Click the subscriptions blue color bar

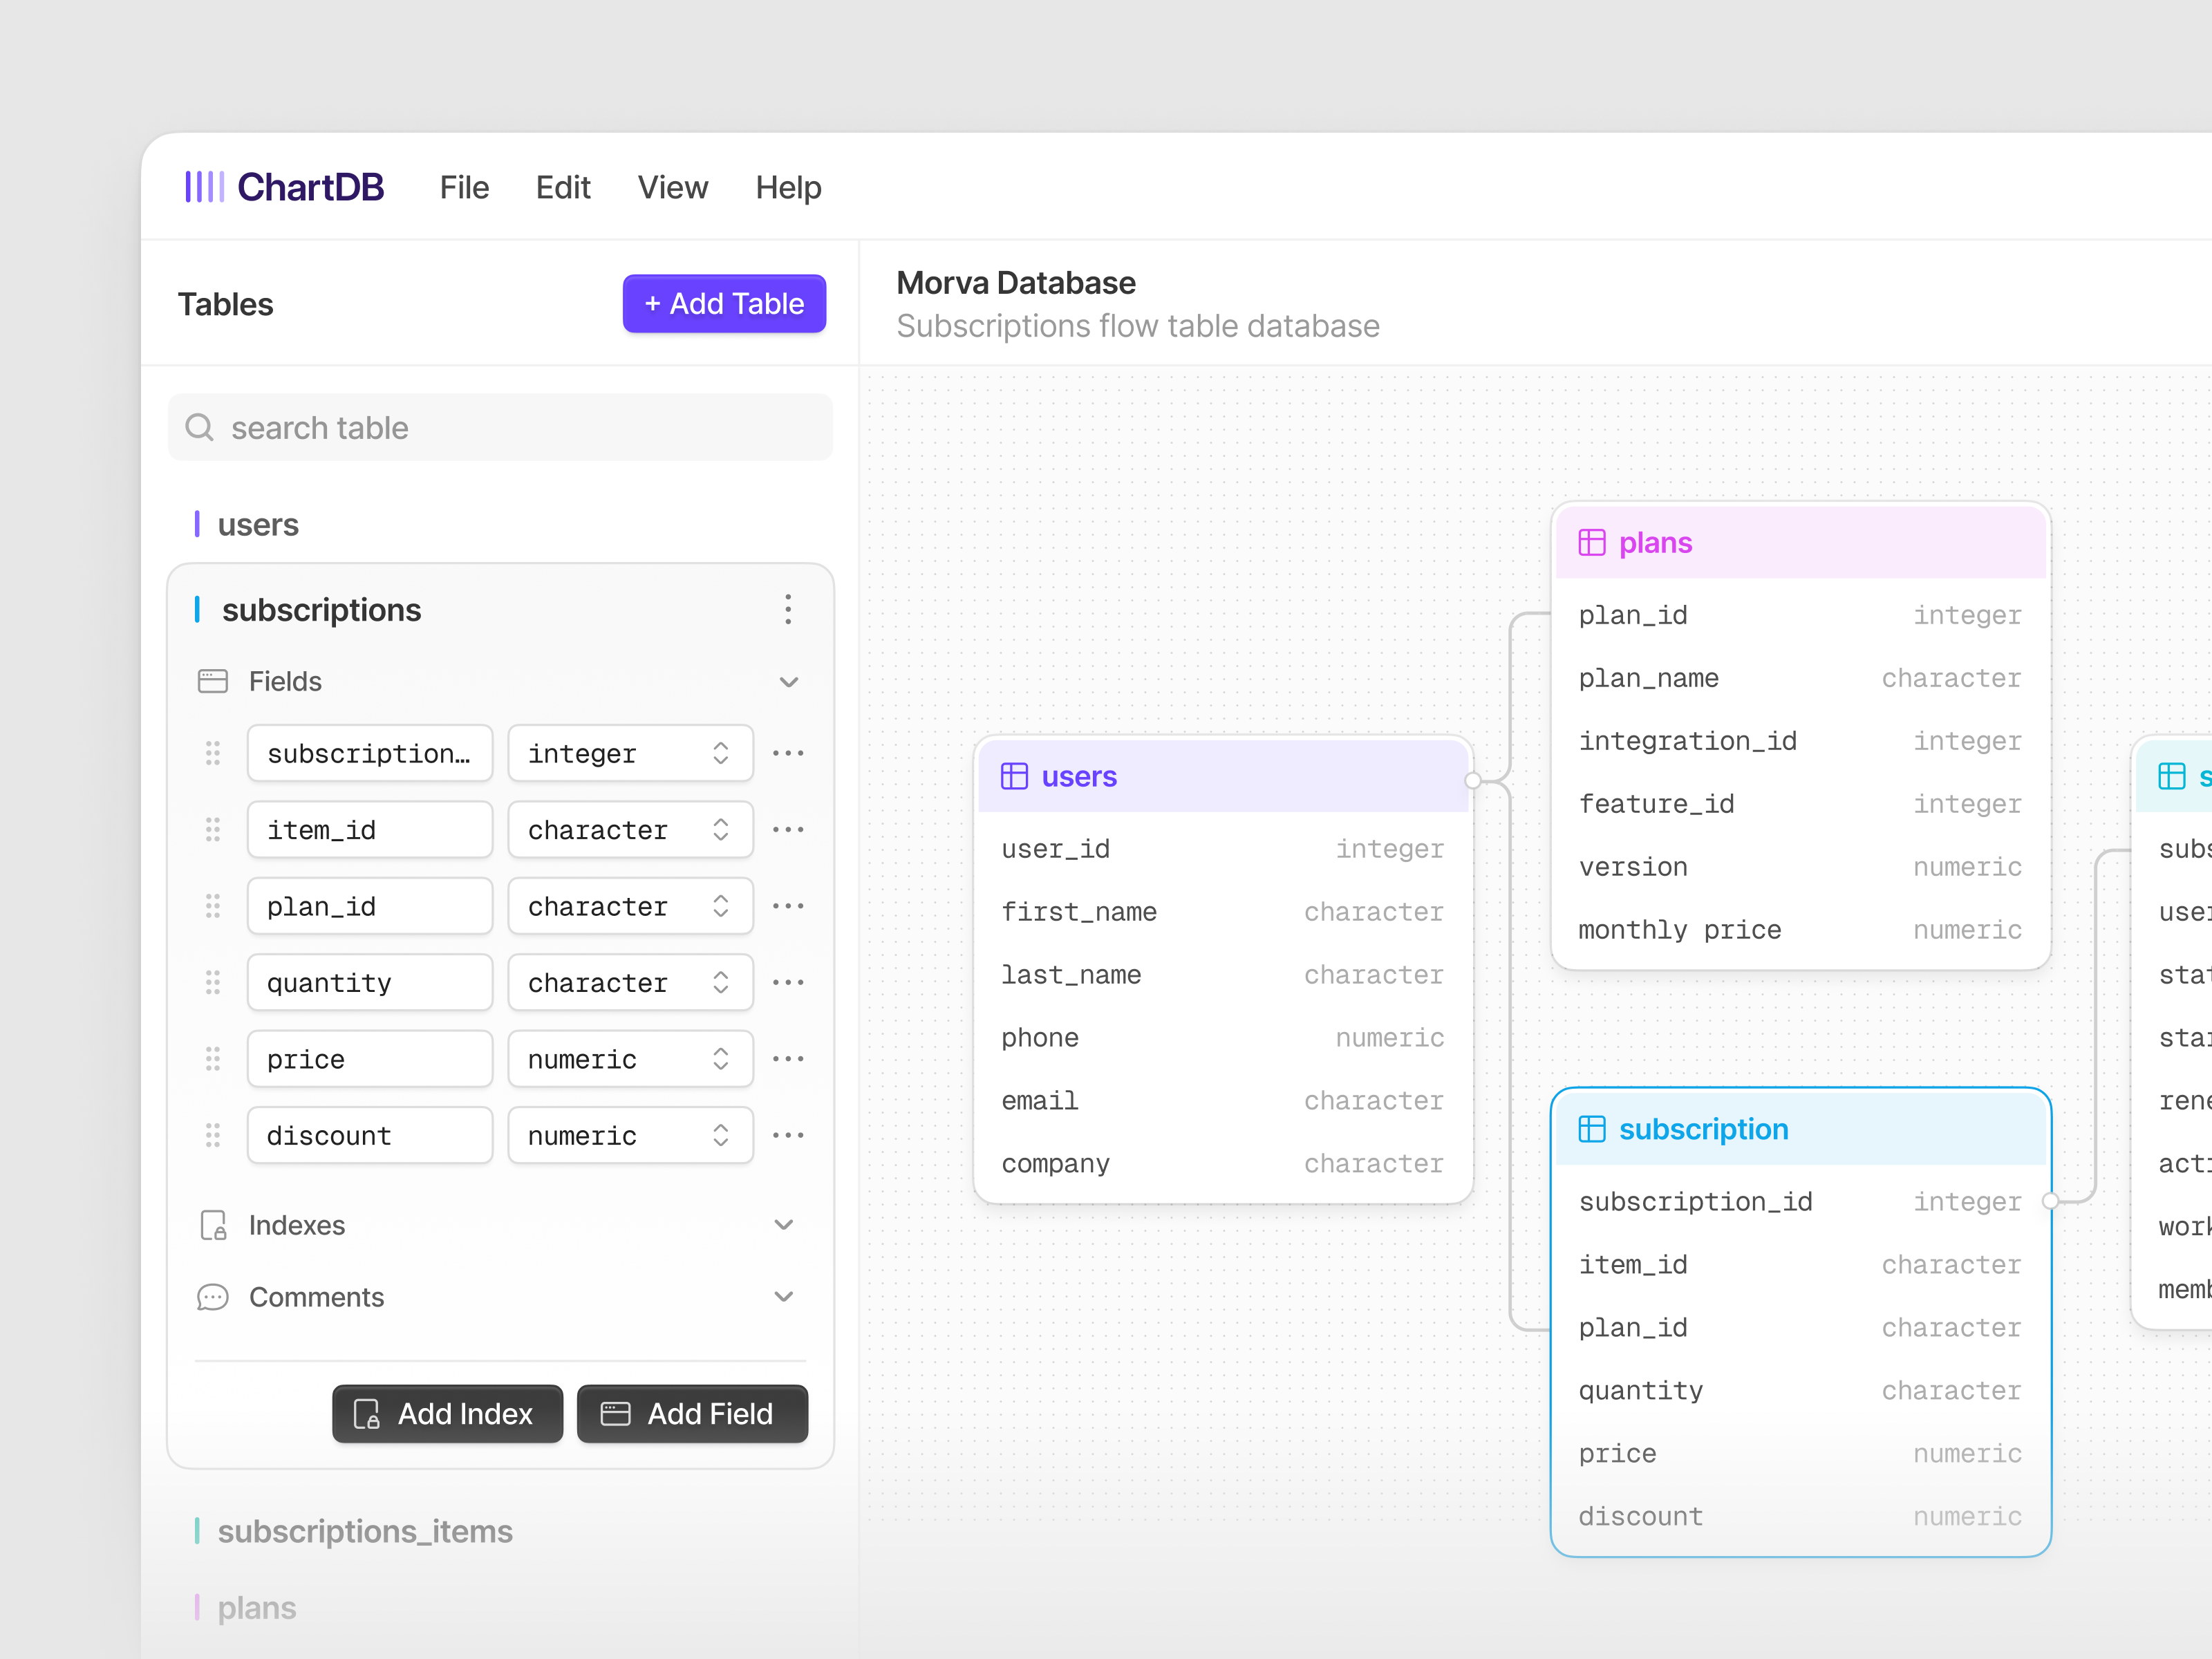(x=197, y=609)
